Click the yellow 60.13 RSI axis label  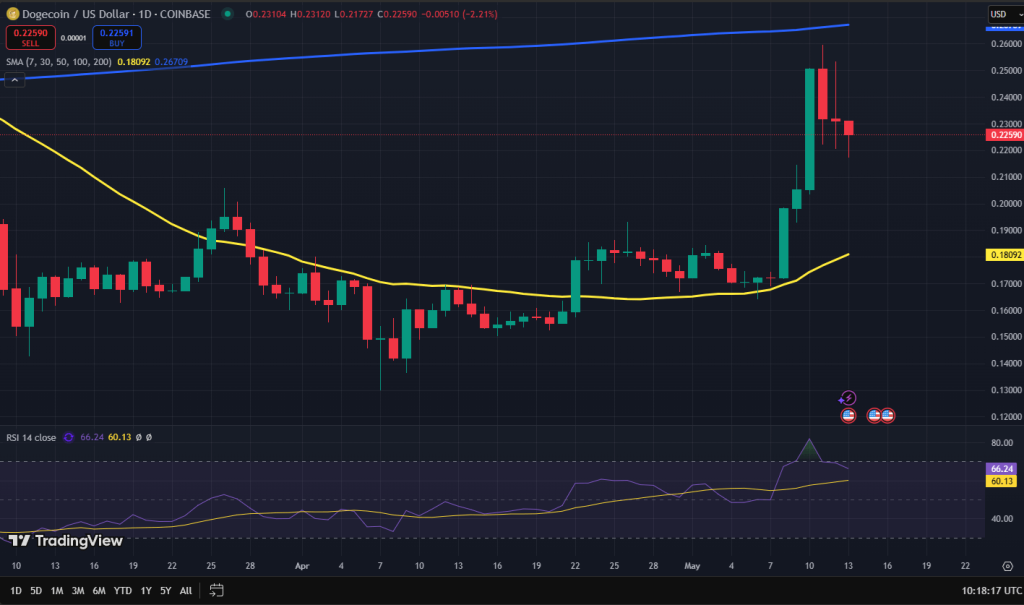1000,481
